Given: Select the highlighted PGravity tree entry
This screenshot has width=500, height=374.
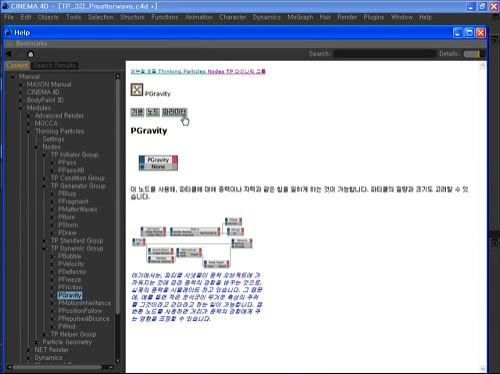Looking at the screenshot, I should point(70,295).
